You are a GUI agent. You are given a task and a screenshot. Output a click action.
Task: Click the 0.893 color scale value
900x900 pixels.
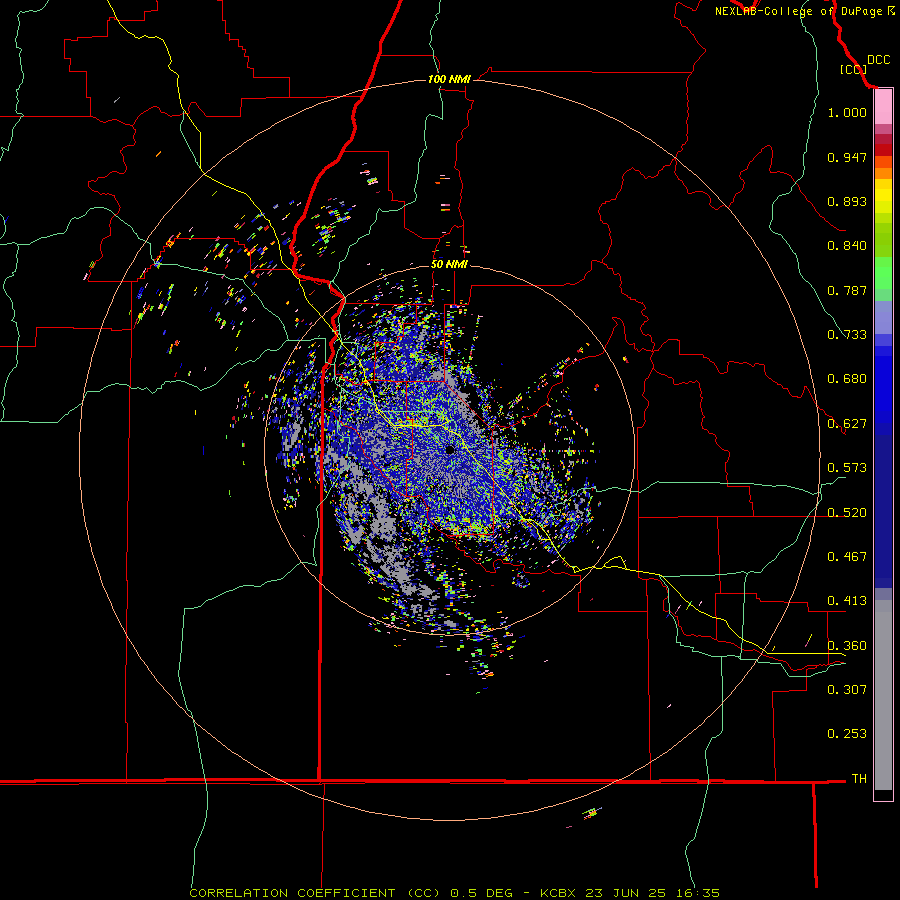(847, 201)
